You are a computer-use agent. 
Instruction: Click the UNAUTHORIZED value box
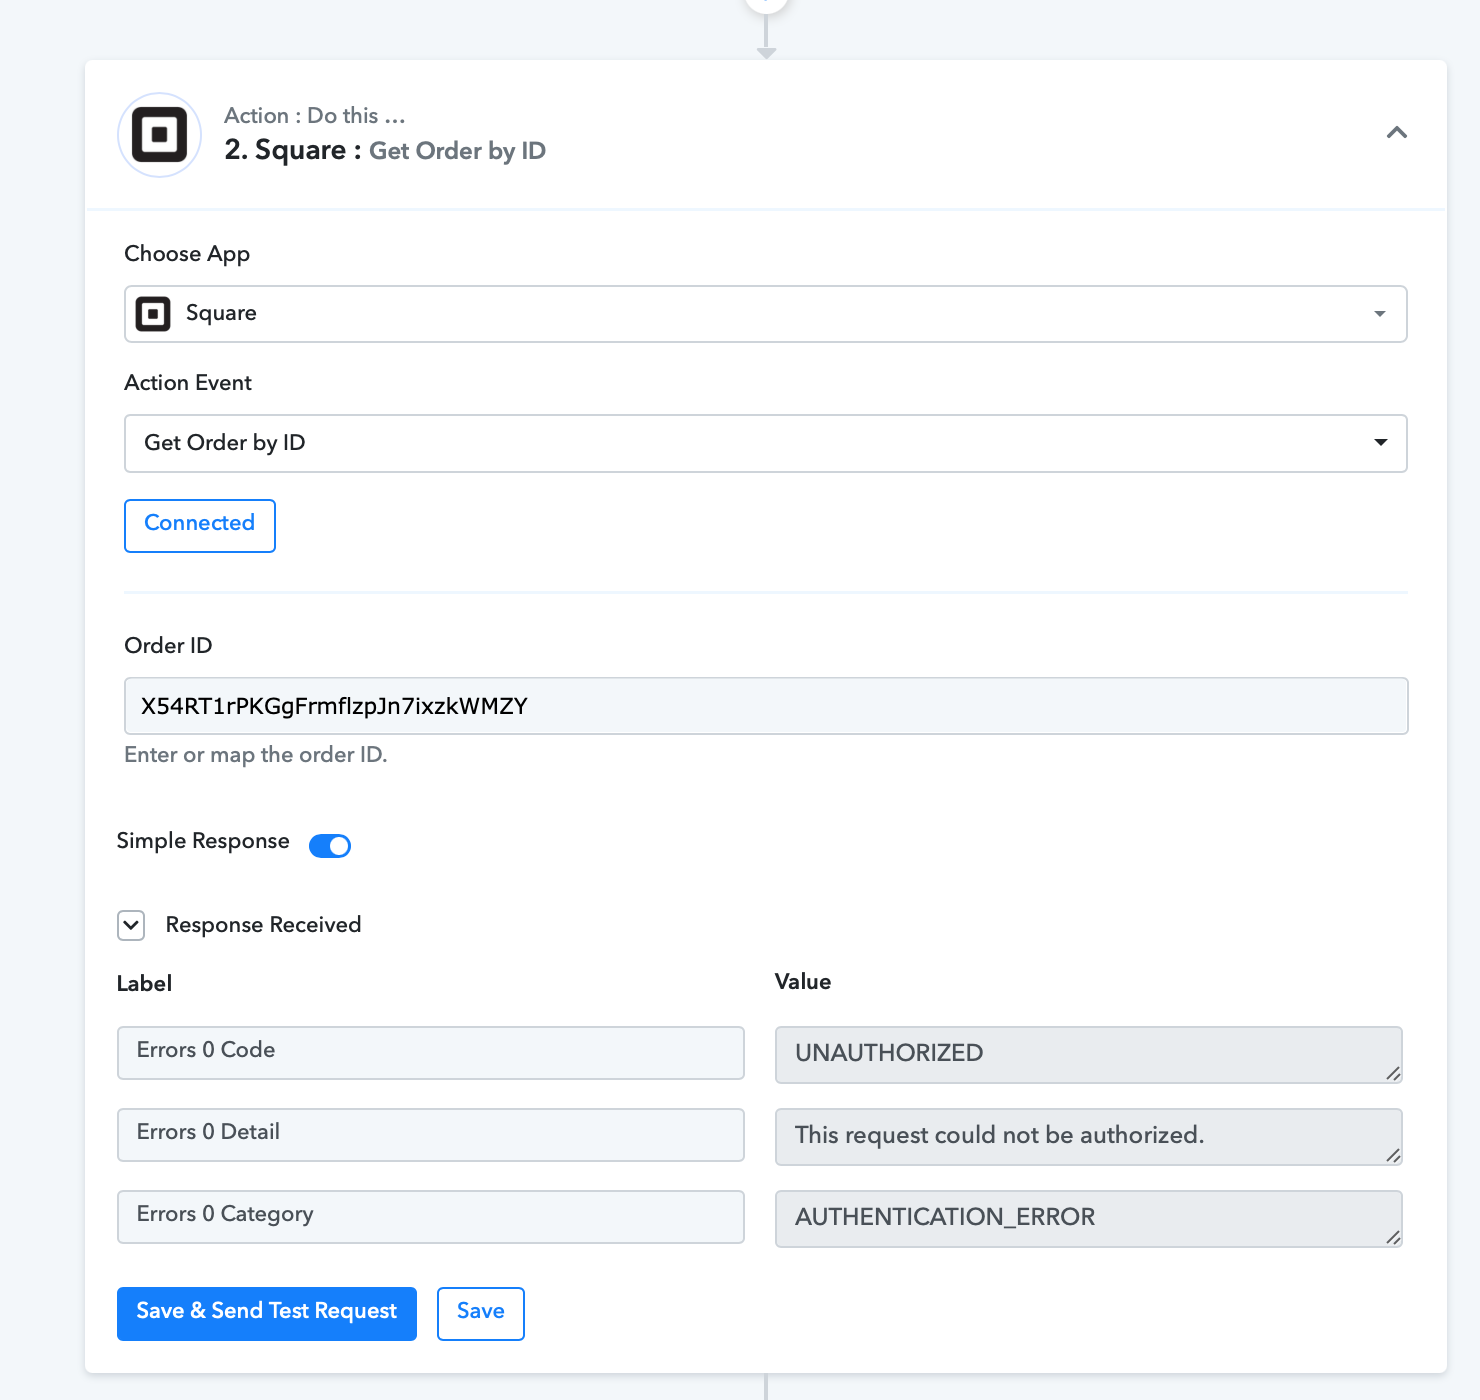1089,1054
